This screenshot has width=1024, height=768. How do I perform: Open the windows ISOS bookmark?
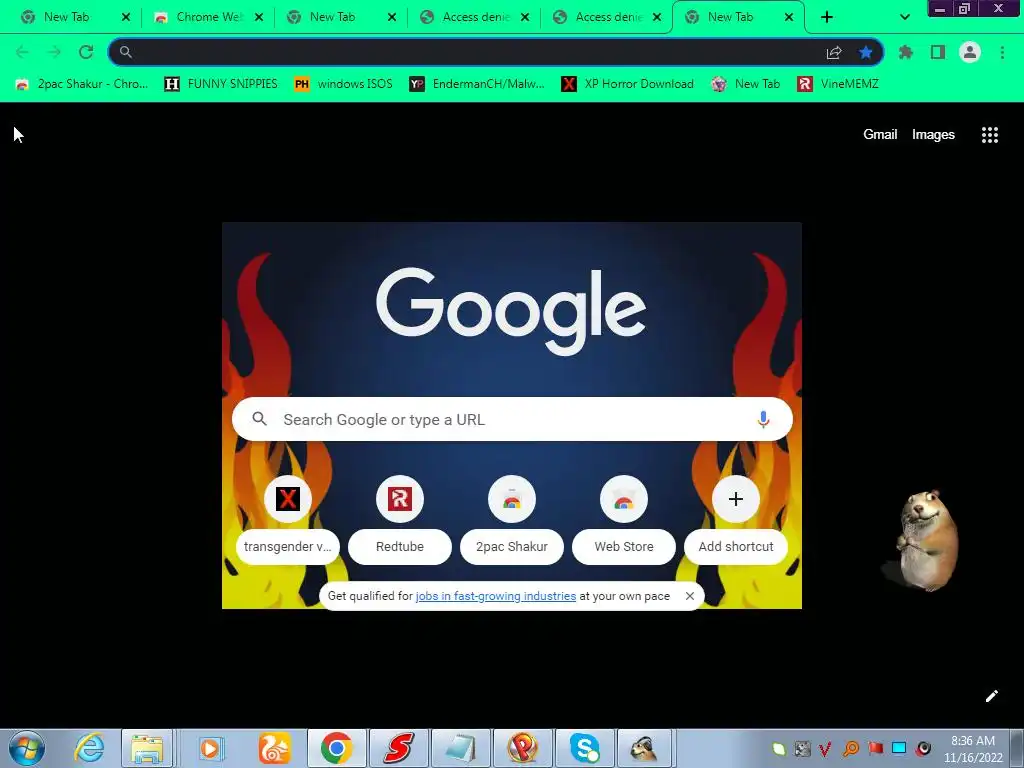click(x=344, y=84)
